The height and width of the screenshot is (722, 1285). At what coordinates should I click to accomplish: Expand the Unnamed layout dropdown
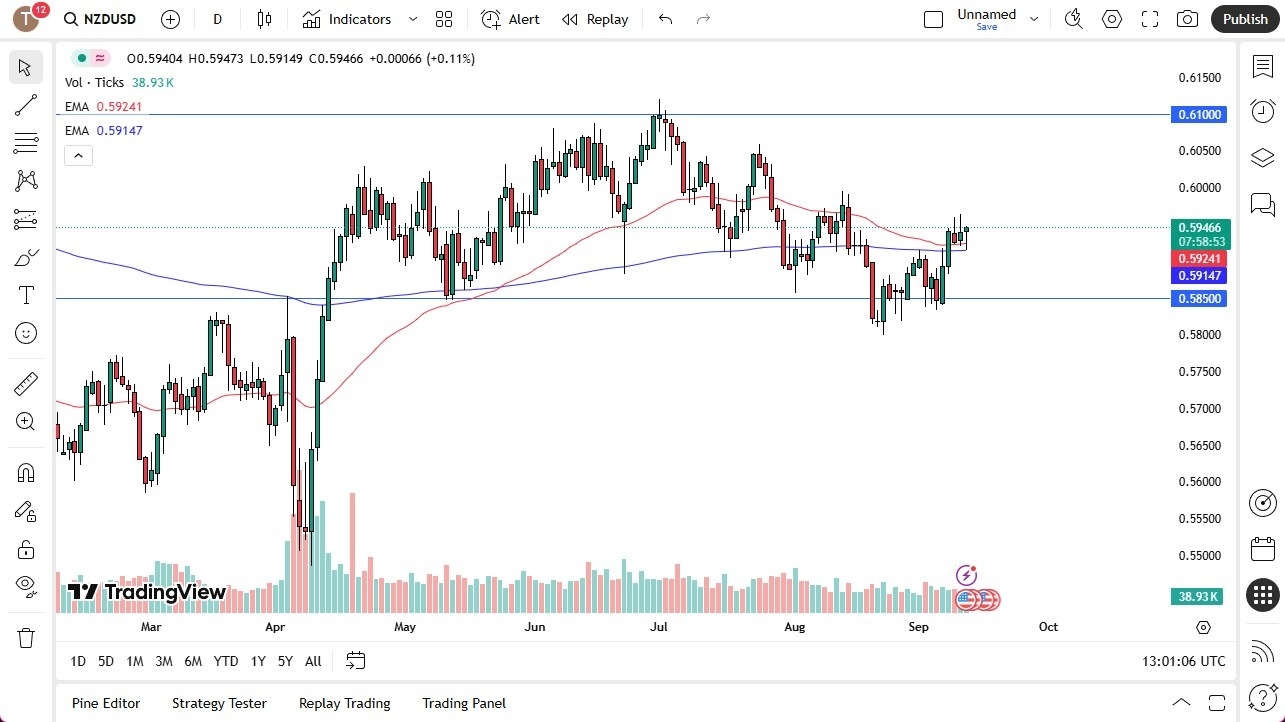pos(1034,17)
